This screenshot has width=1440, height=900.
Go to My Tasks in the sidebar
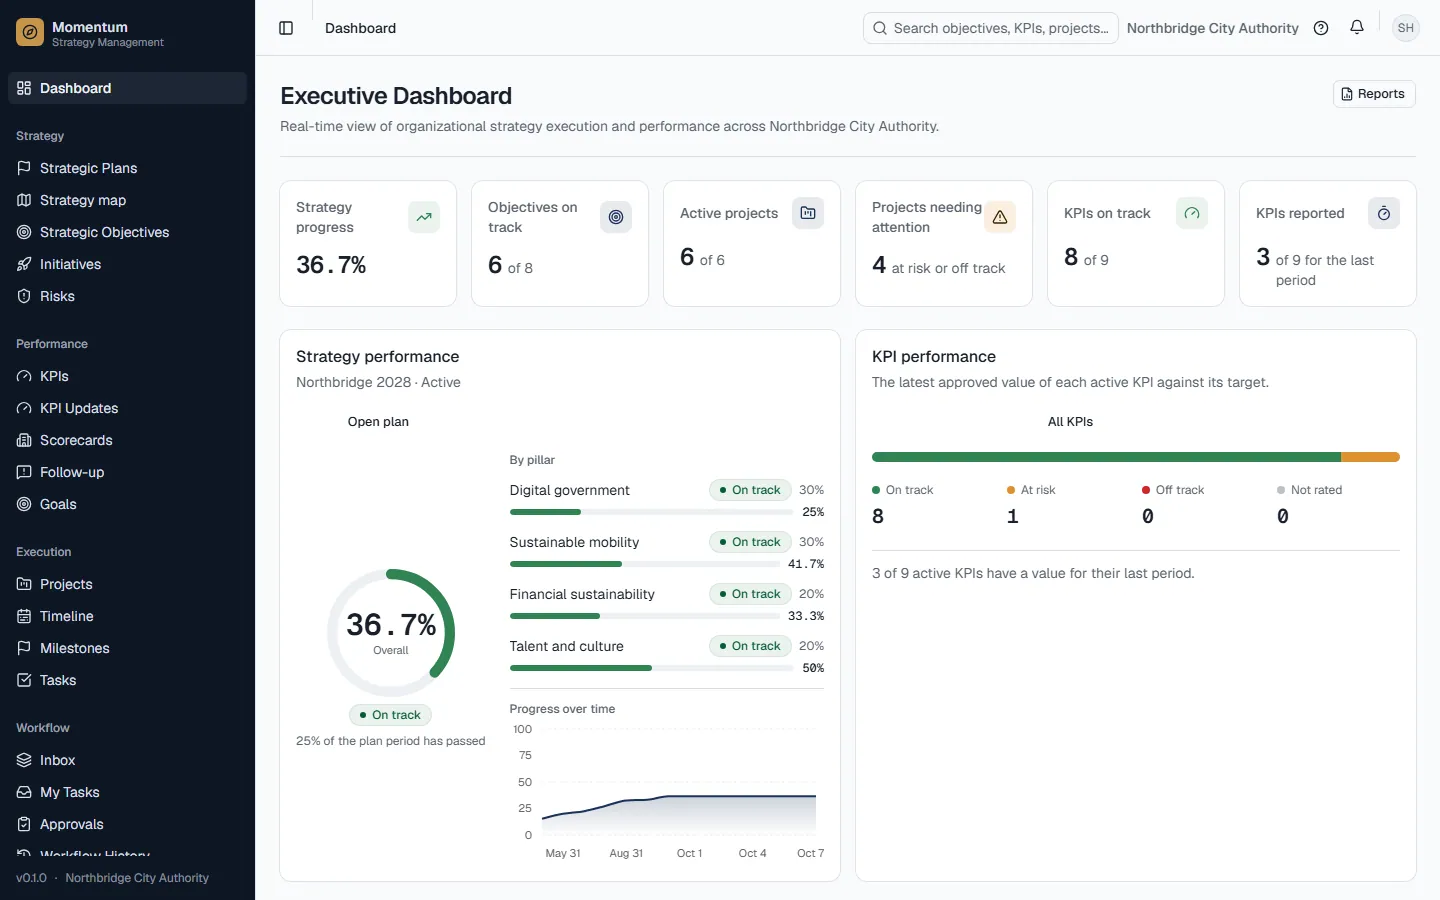pyautogui.click(x=127, y=792)
